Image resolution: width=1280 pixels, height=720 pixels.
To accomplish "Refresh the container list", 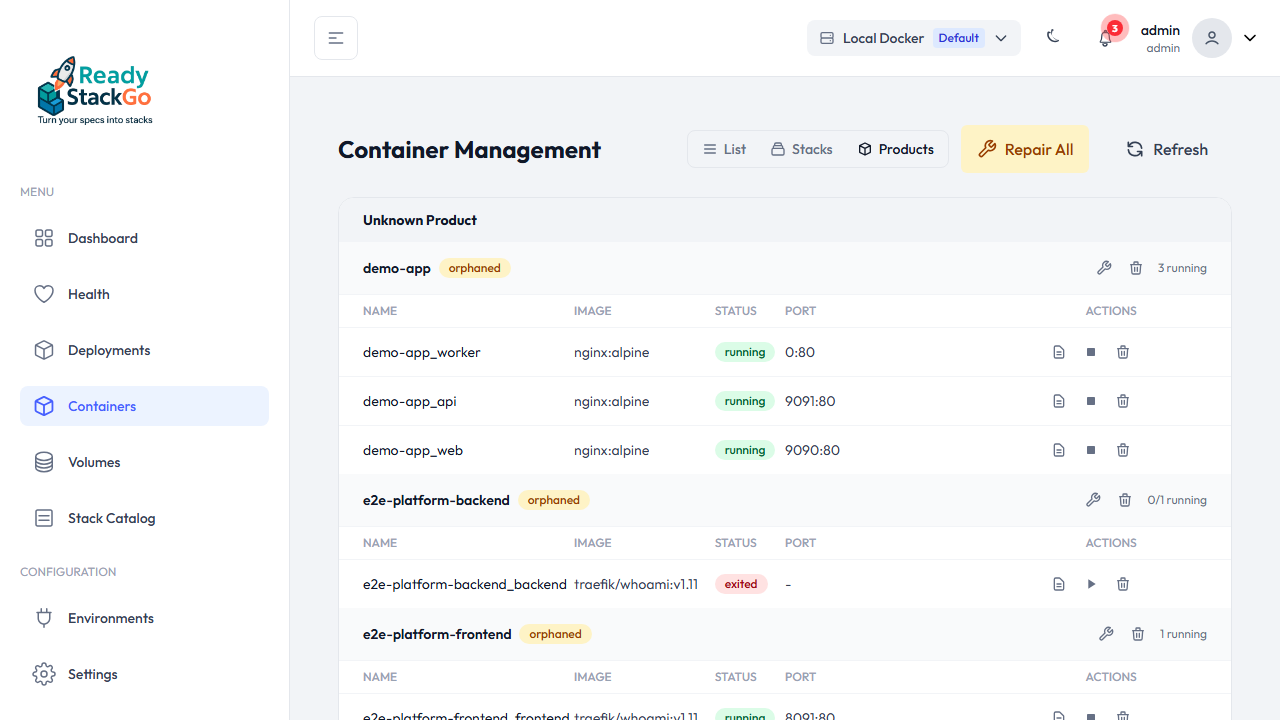I will click(x=1167, y=148).
